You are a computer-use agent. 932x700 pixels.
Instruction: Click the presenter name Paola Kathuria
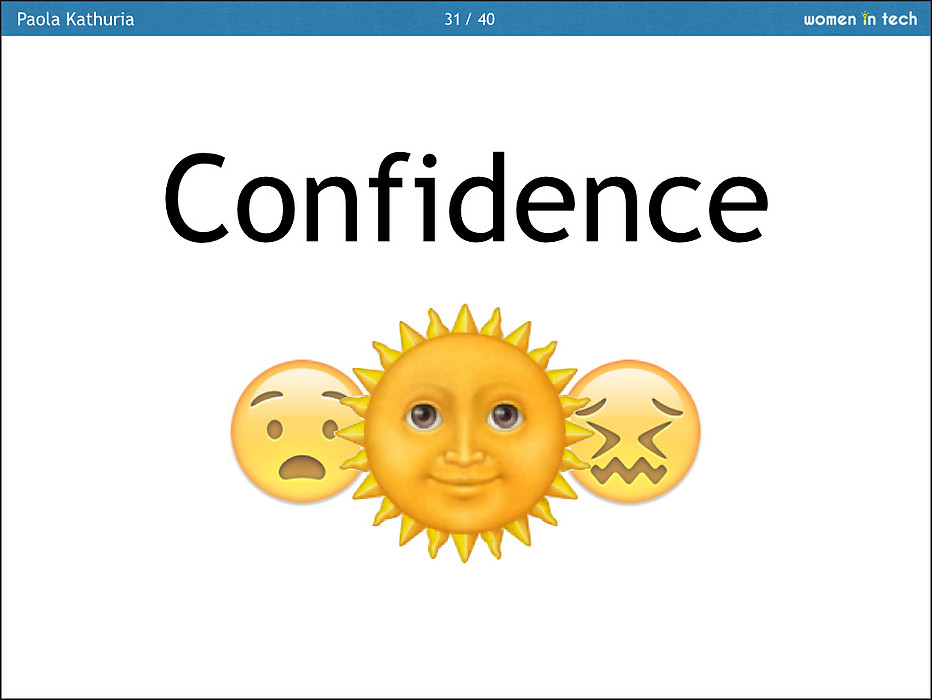point(76,19)
